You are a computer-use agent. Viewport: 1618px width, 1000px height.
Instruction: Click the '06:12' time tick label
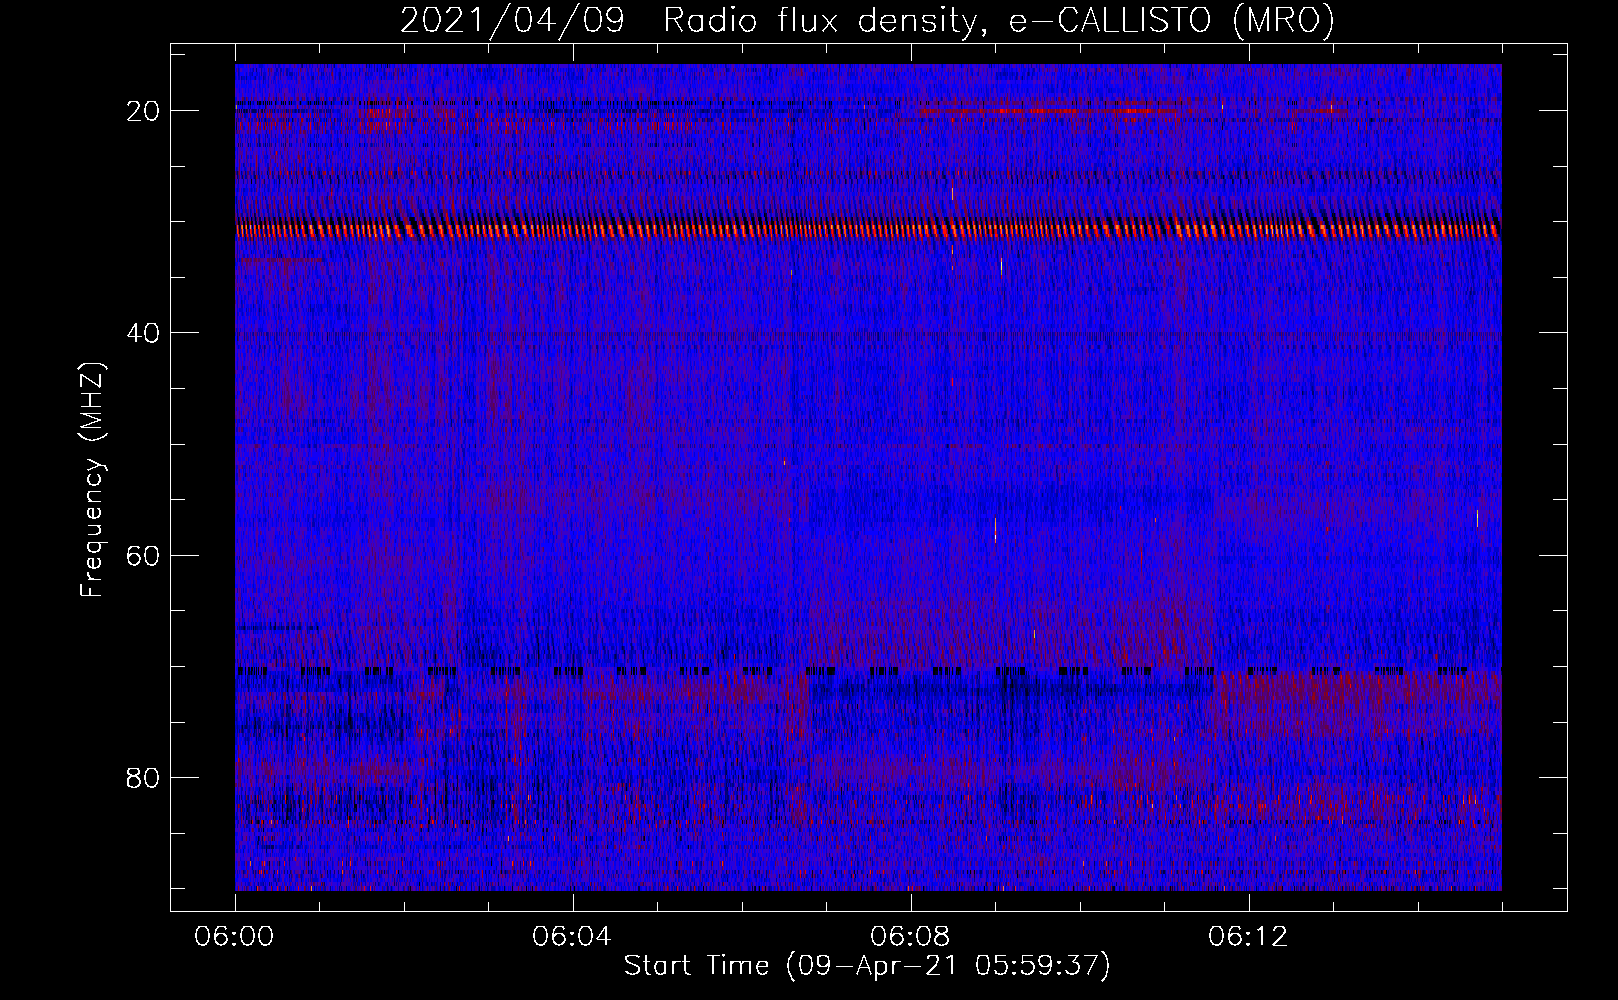coord(1248,937)
